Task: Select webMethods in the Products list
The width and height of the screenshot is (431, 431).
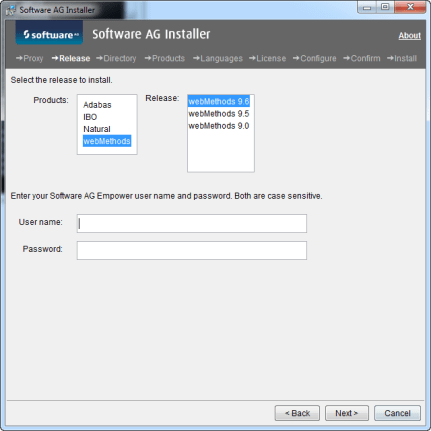Action: [107, 141]
